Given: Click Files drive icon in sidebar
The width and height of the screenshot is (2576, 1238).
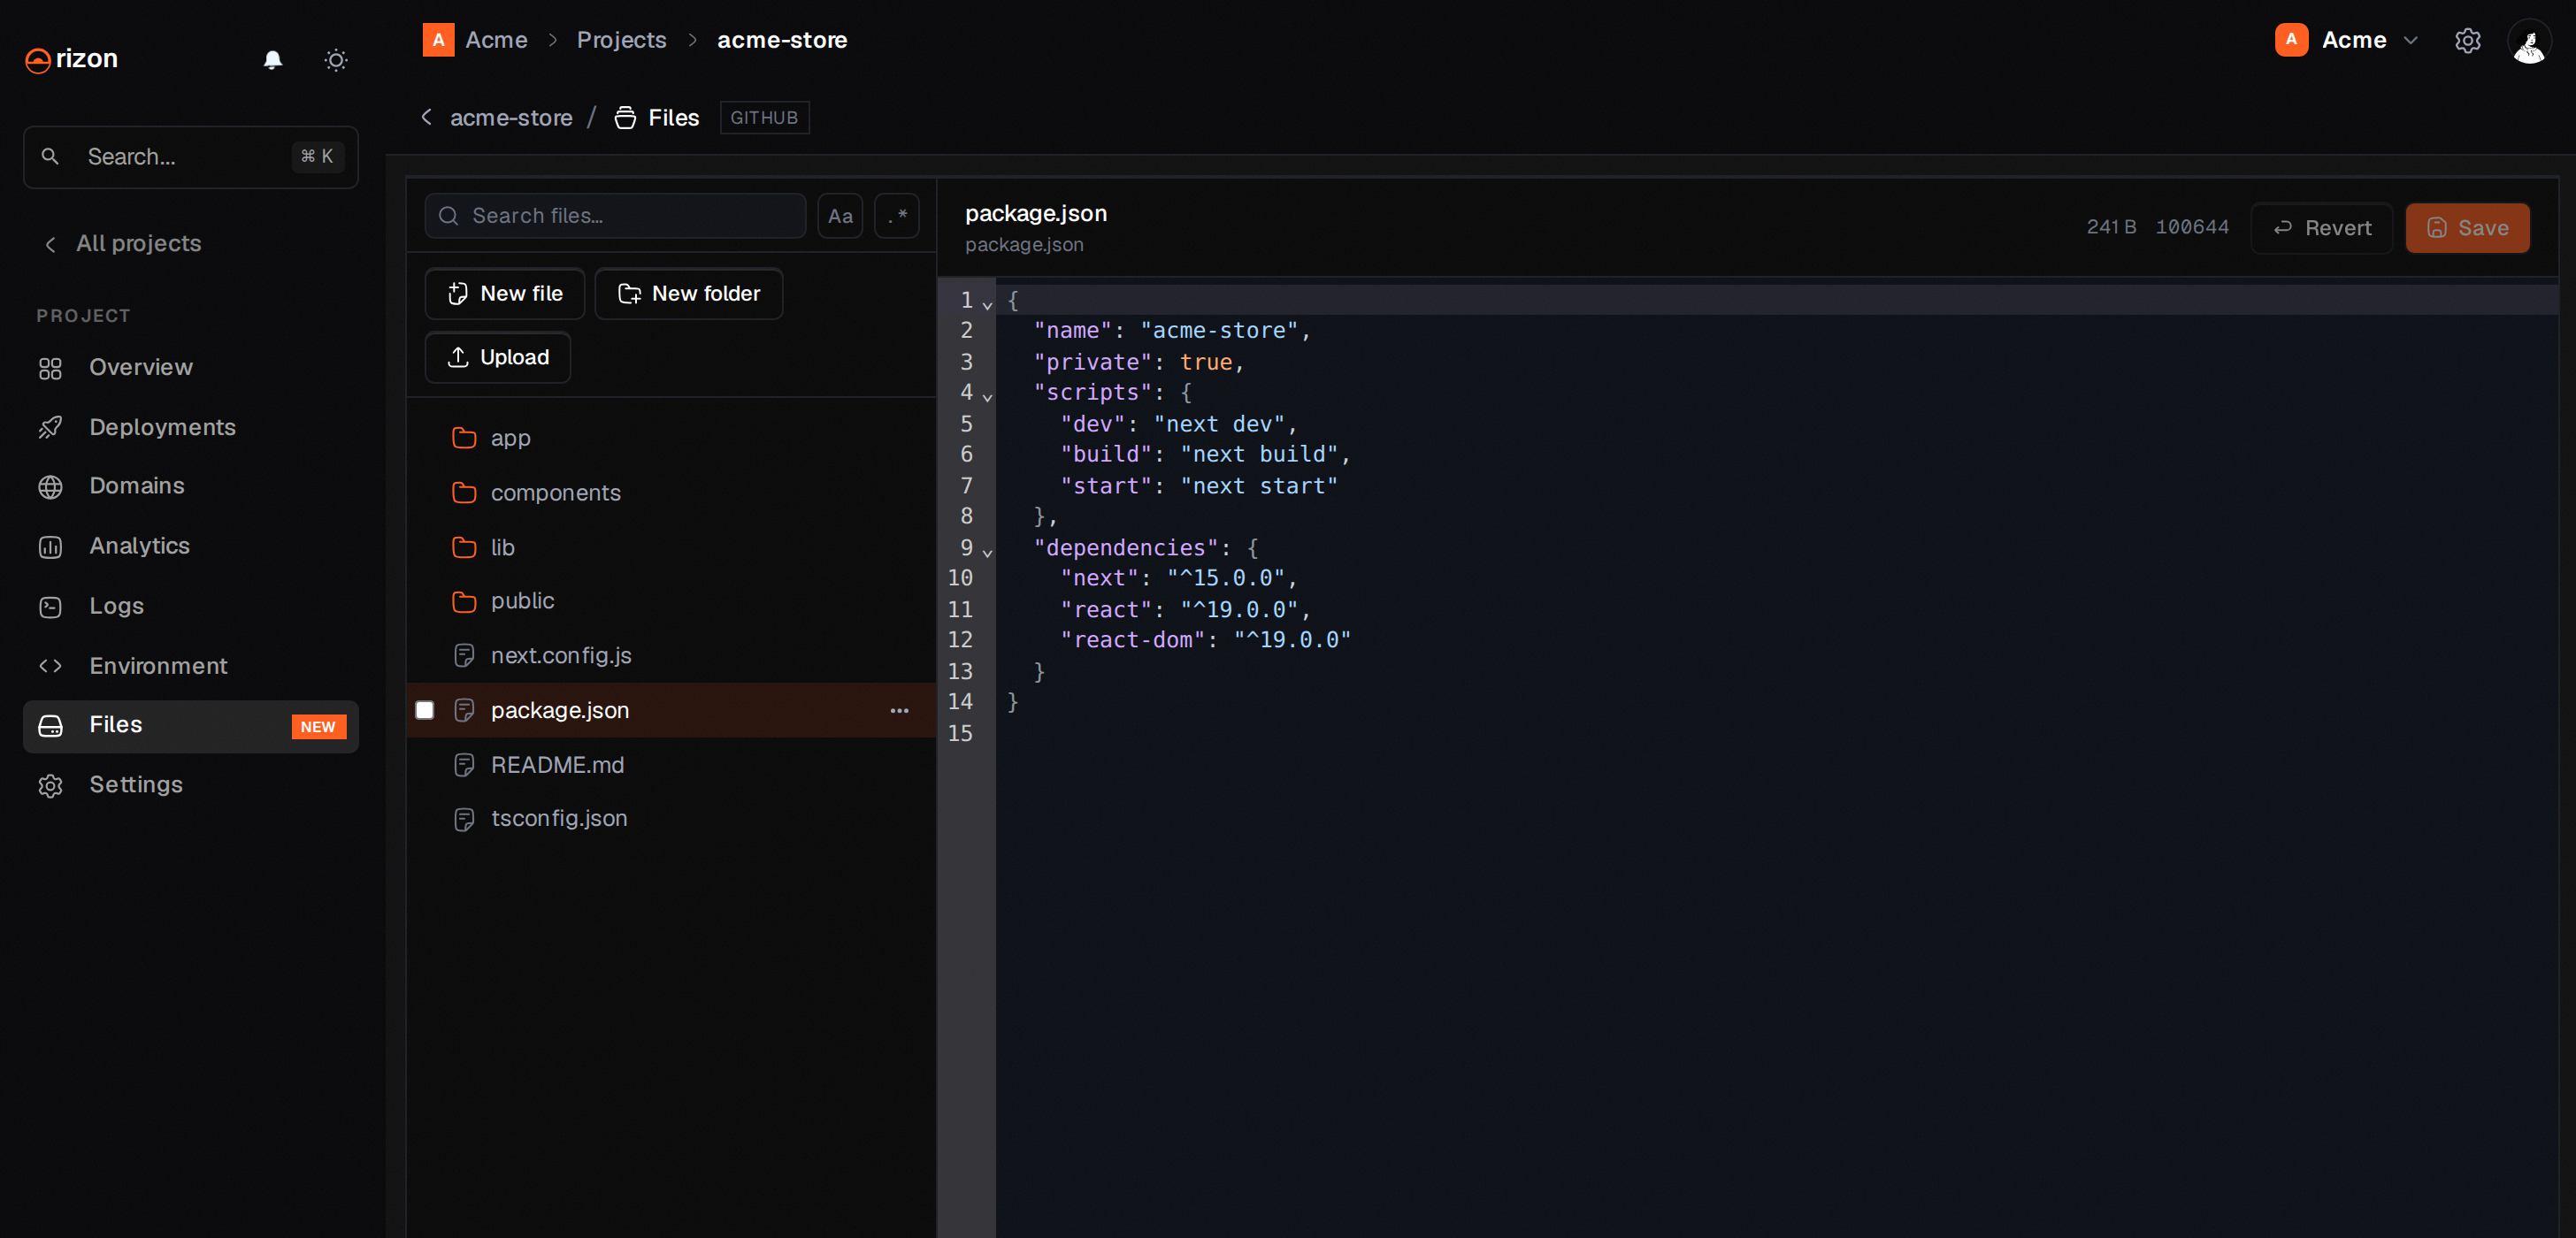Looking at the screenshot, I should coord(50,726).
